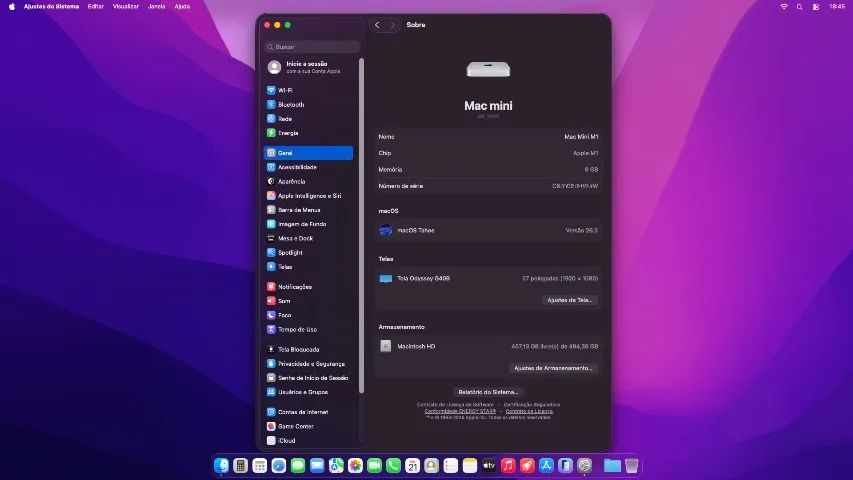Open Contas de Internet settings
Viewport: 853px width, 480px height.
[x=308, y=412]
